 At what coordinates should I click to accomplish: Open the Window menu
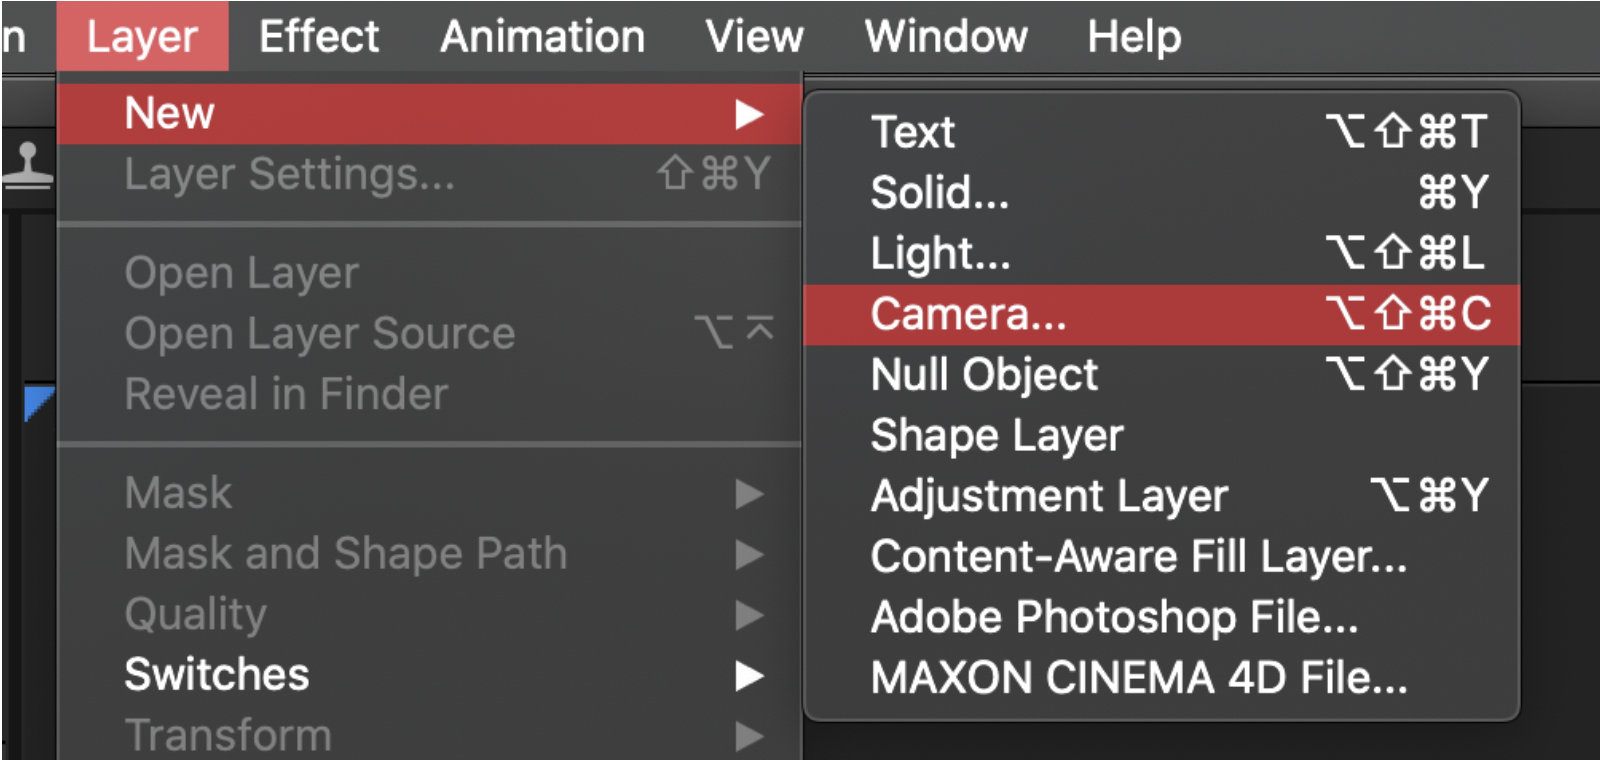pyautogui.click(x=946, y=37)
